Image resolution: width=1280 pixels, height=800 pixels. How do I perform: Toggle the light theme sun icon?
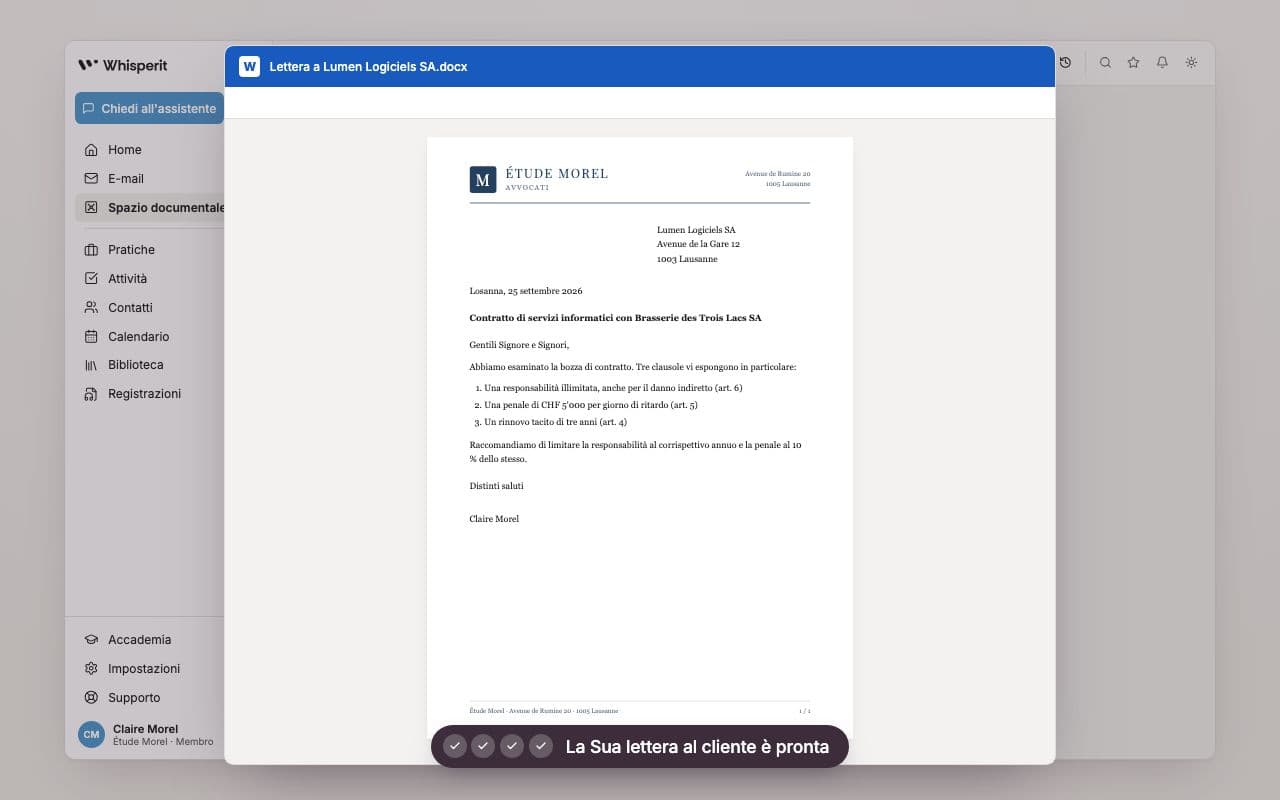click(x=1191, y=62)
